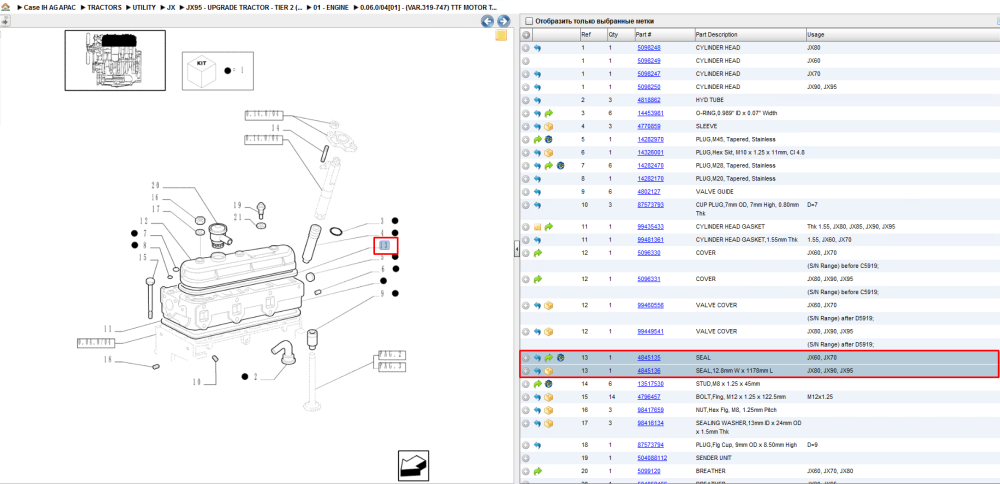Click green arrow for COVER 5096330
Image resolution: width=1000 pixels, height=484 pixels.
(537, 253)
